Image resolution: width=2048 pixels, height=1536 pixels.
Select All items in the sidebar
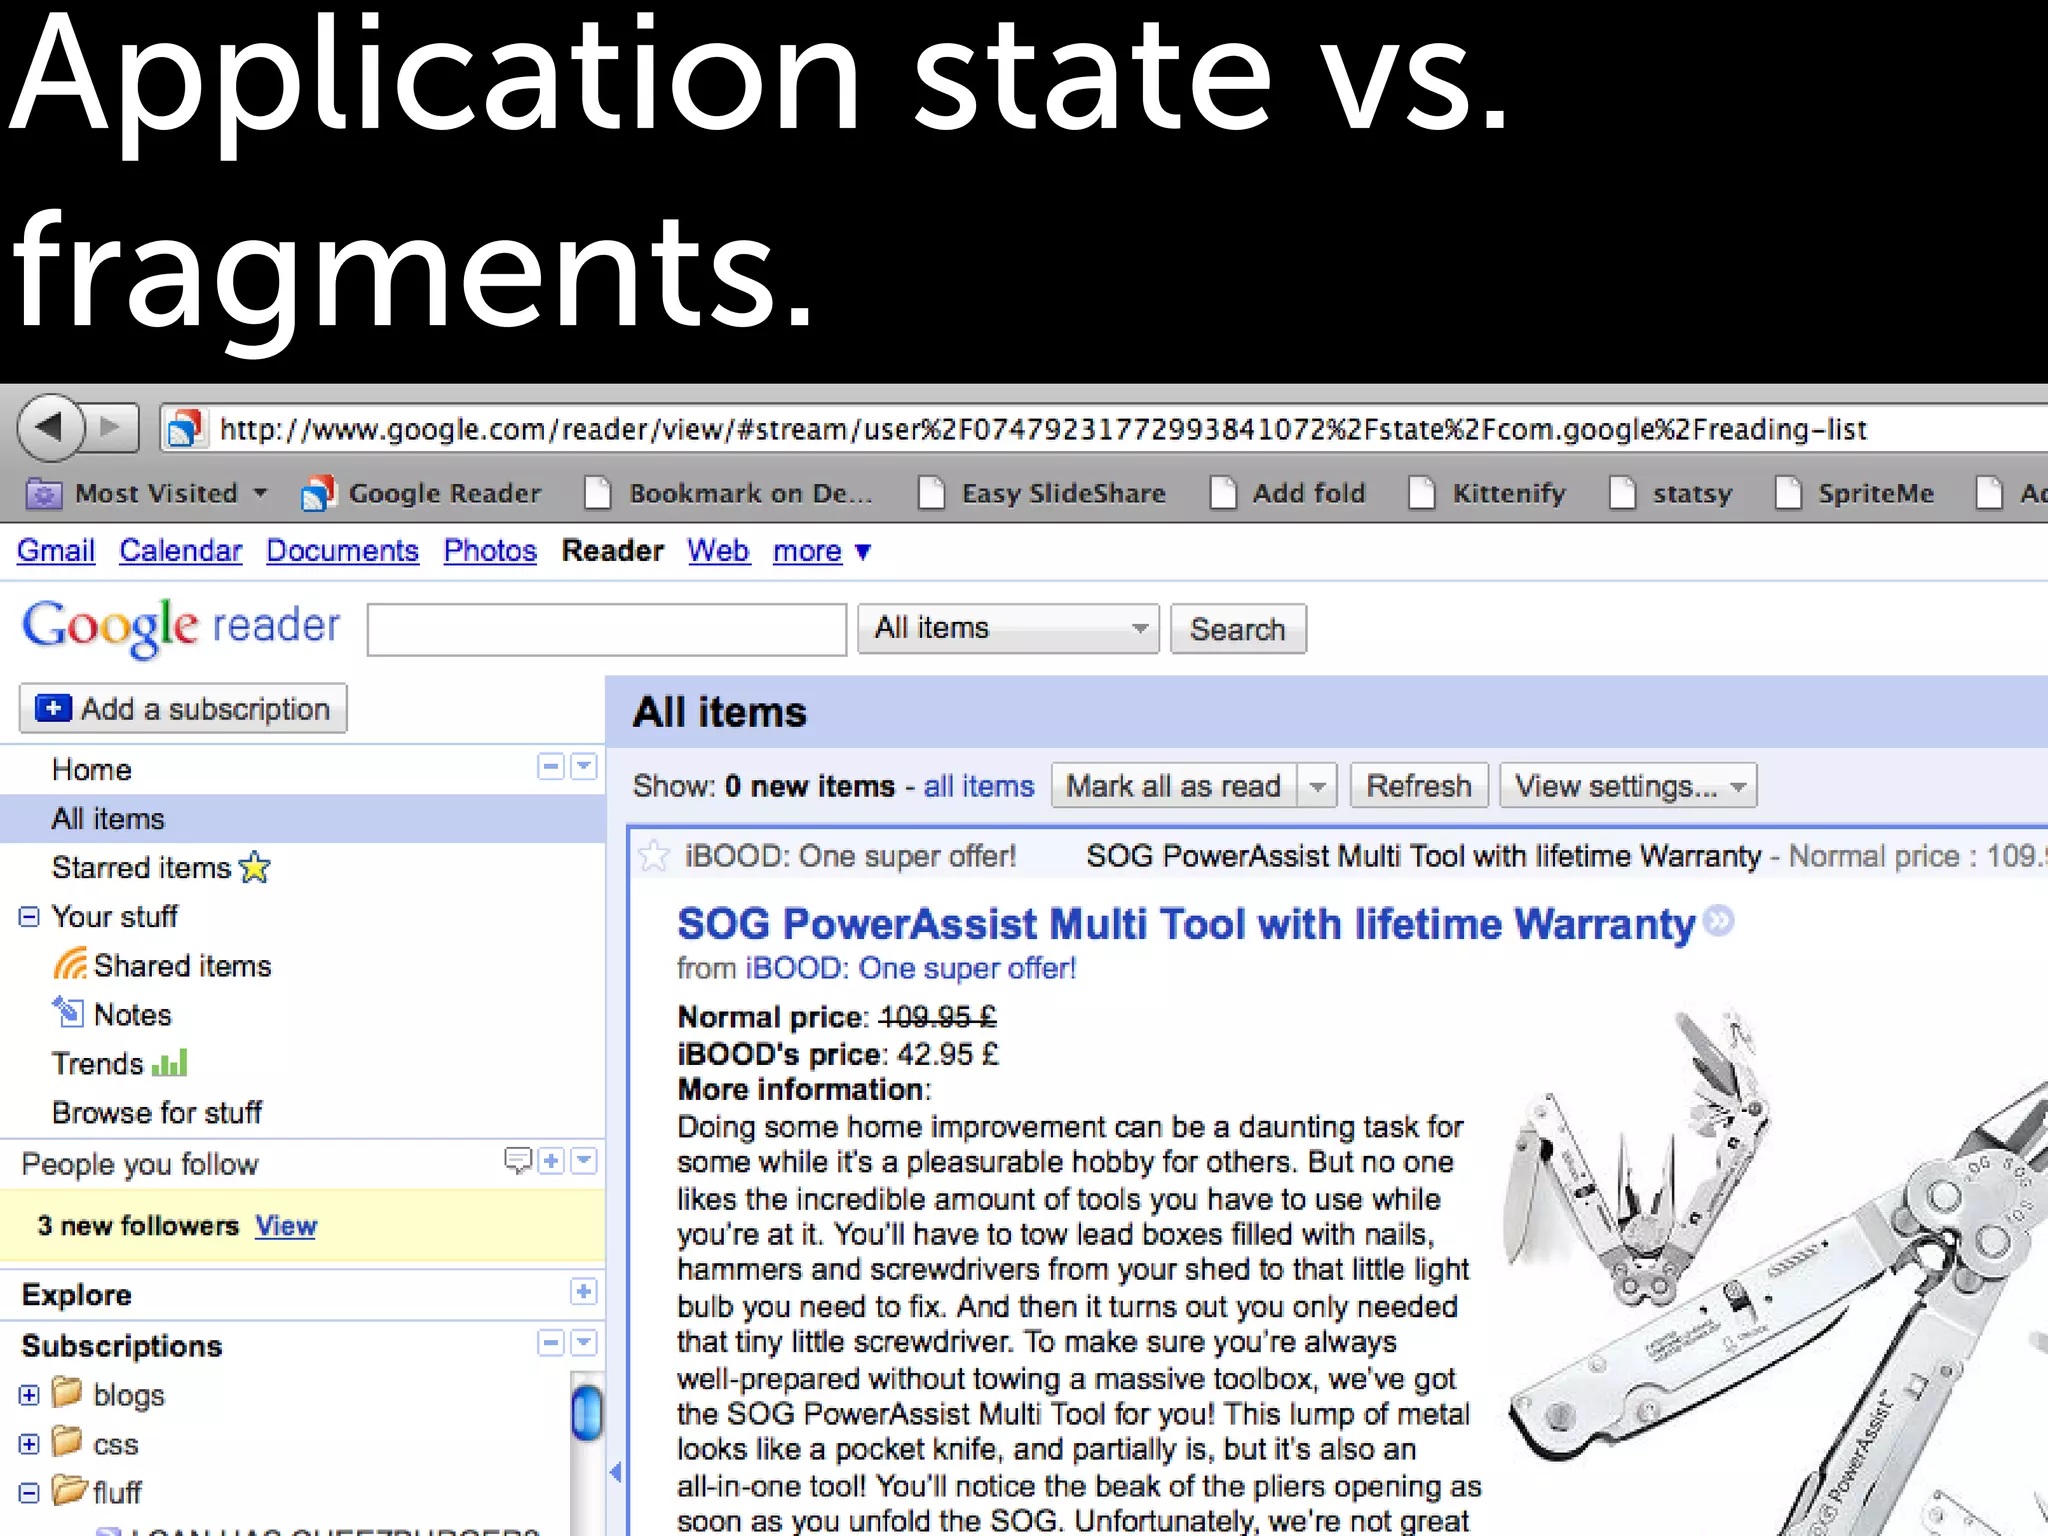[x=302, y=818]
